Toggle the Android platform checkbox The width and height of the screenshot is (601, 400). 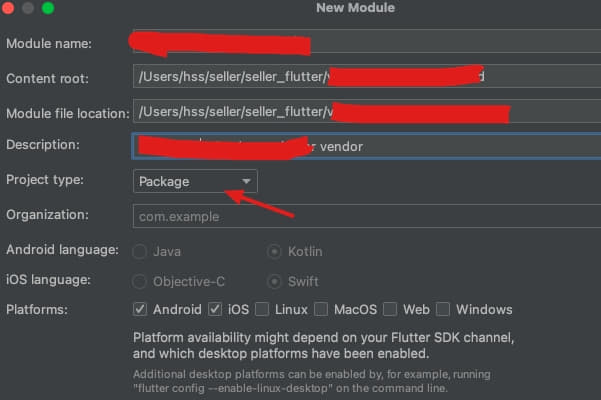140,309
